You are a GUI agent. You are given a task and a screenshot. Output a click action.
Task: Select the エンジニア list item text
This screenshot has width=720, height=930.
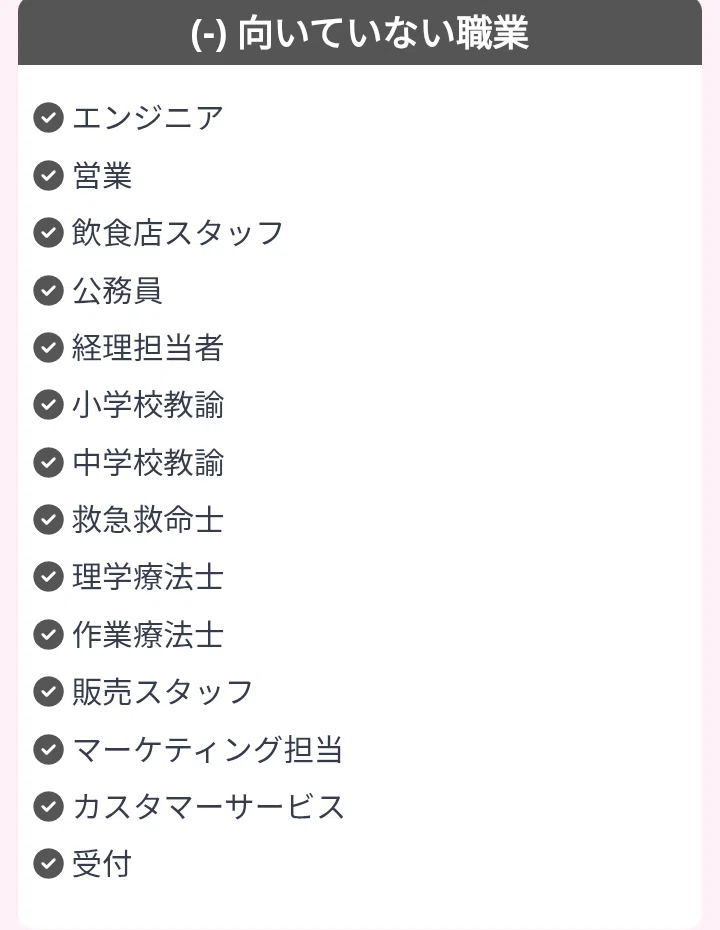point(148,118)
